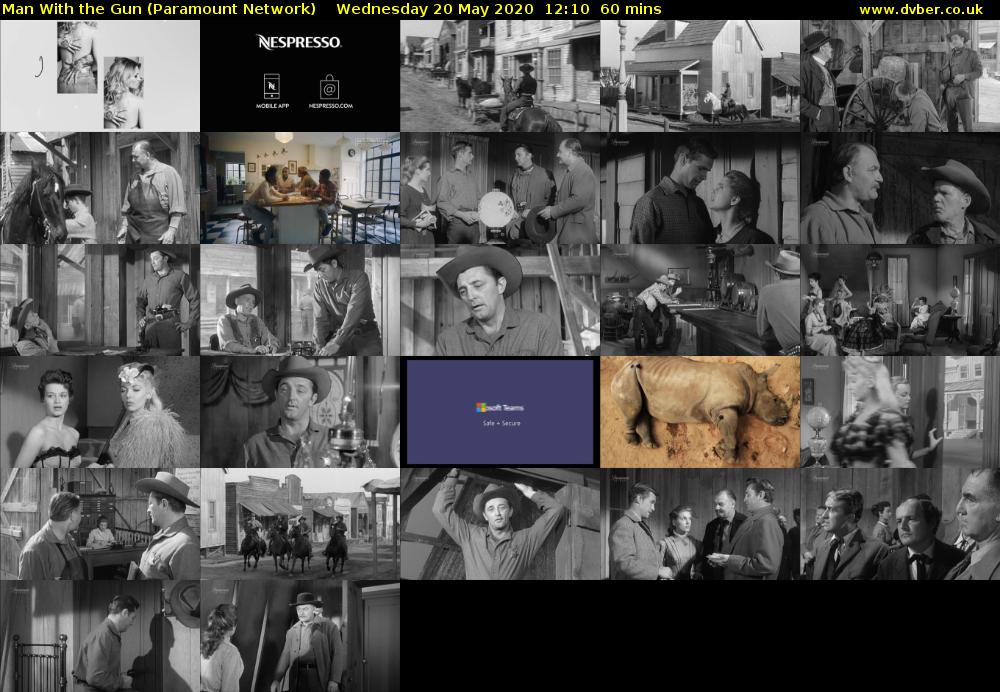The height and width of the screenshot is (692, 1000).
Task: Click the duration "60 mins"
Action: [x=631, y=10]
